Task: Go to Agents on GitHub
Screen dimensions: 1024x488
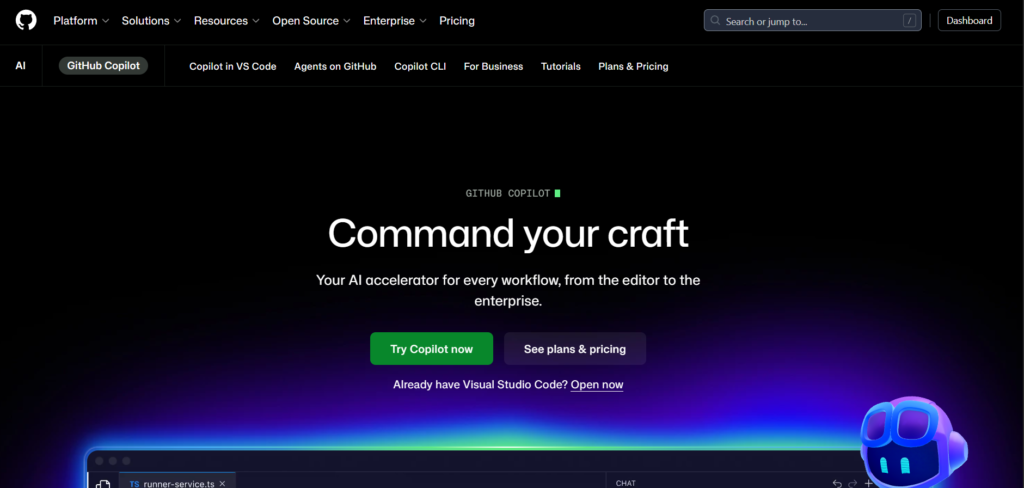Action: (335, 67)
